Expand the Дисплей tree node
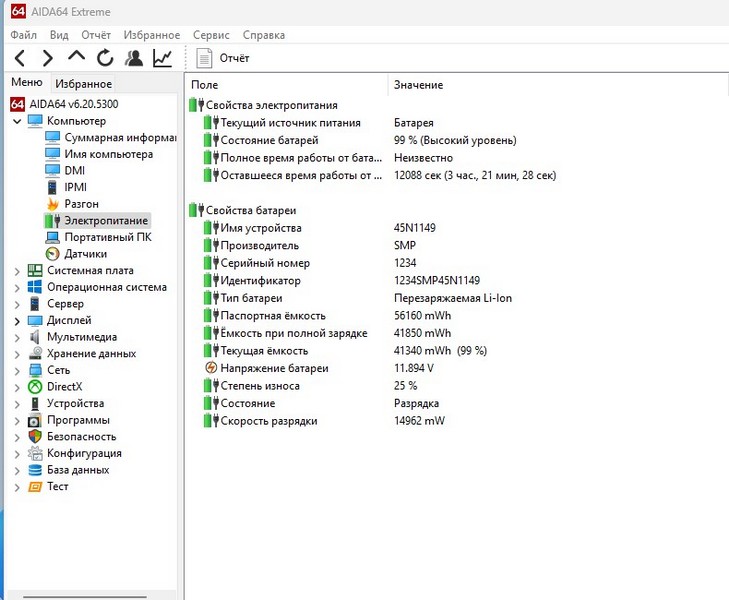This screenshot has height=600, width=729. (x=17, y=321)
